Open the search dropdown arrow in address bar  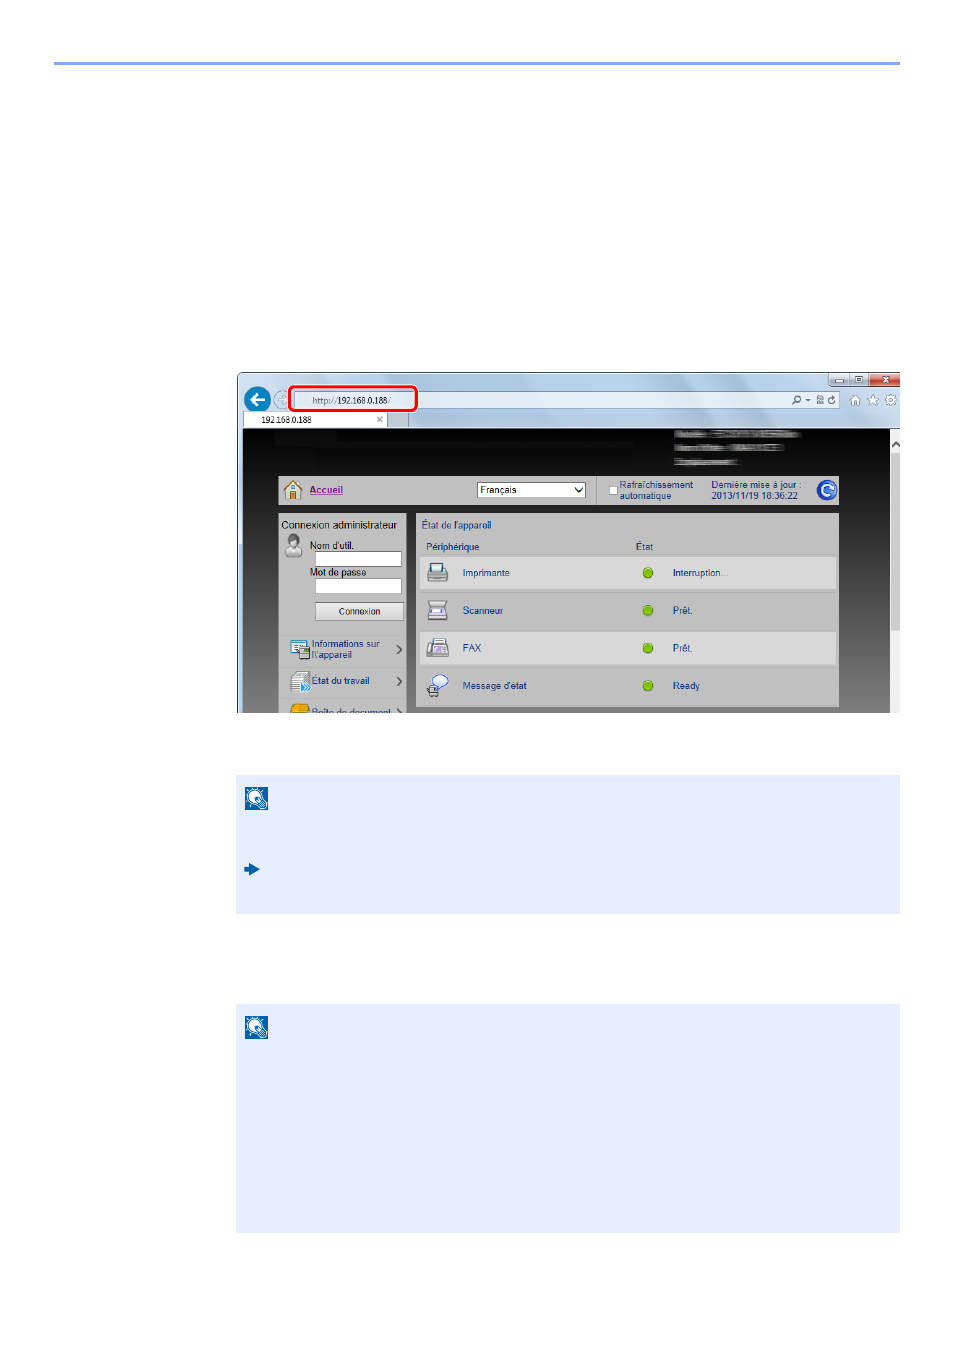[808, 400]
